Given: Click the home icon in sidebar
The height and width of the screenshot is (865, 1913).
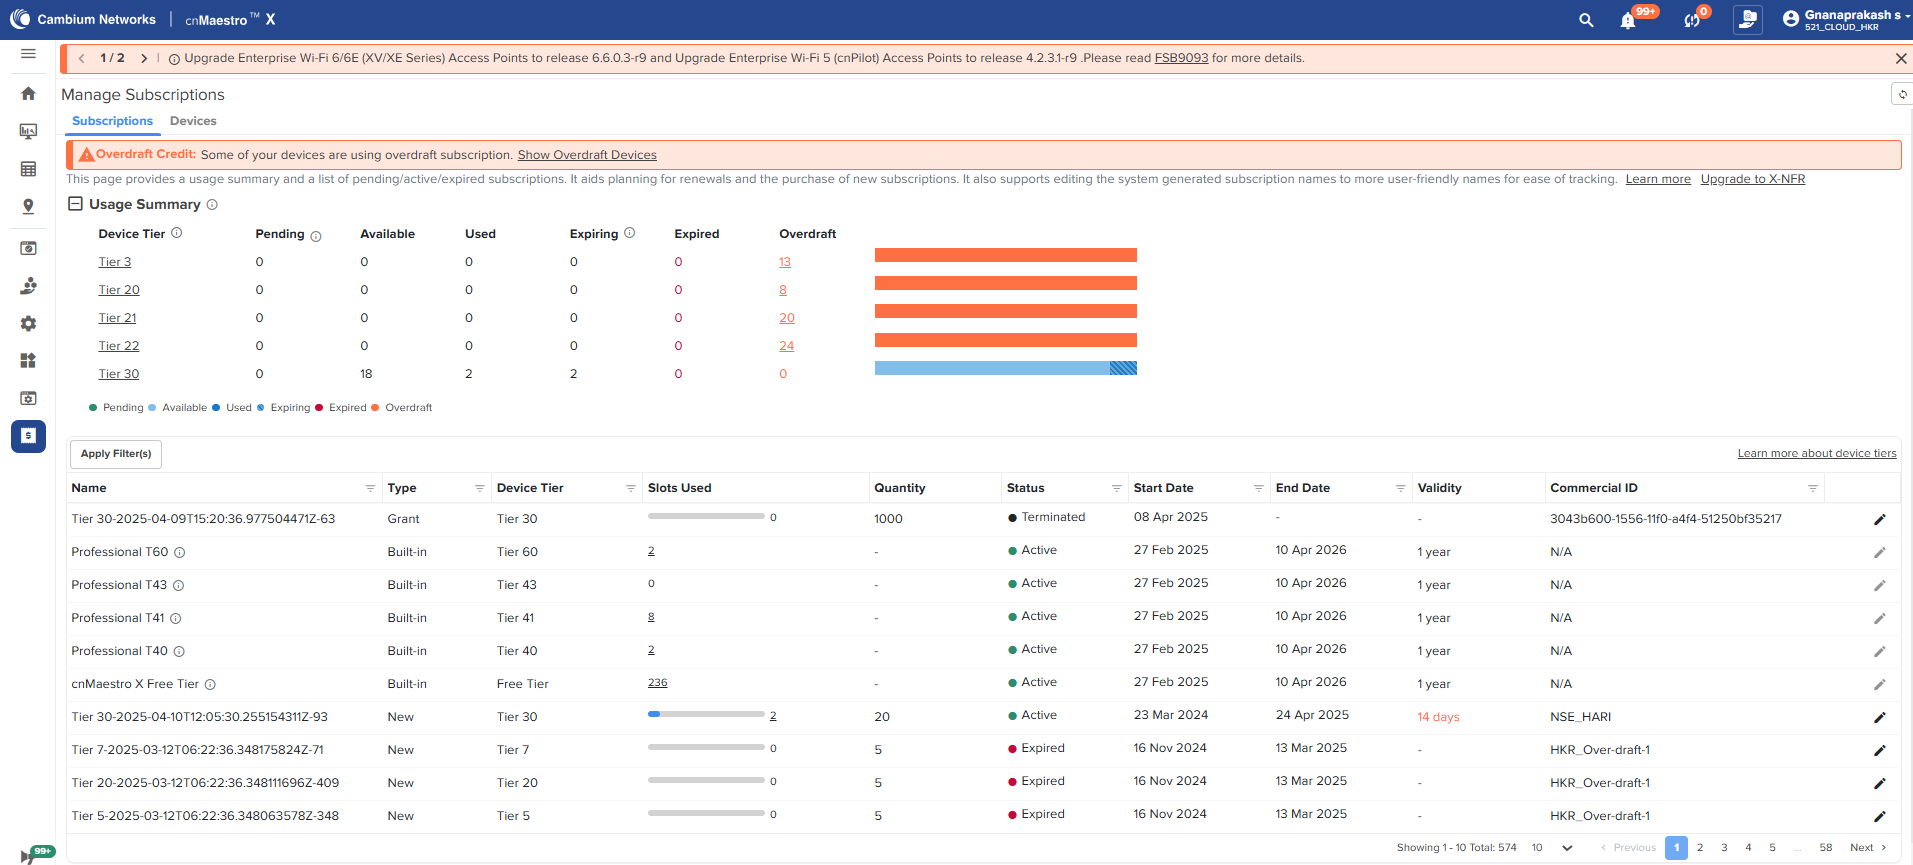Looking at the screenshot, I should coord(28,93).
